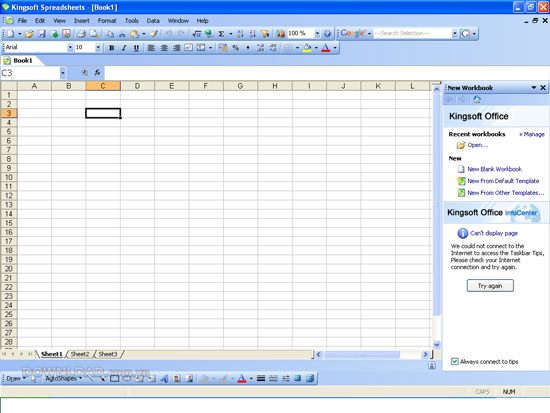The width and height of the screenshot is (550, 413).
Task: Open the Insert menu
Action: pos(81,21)
